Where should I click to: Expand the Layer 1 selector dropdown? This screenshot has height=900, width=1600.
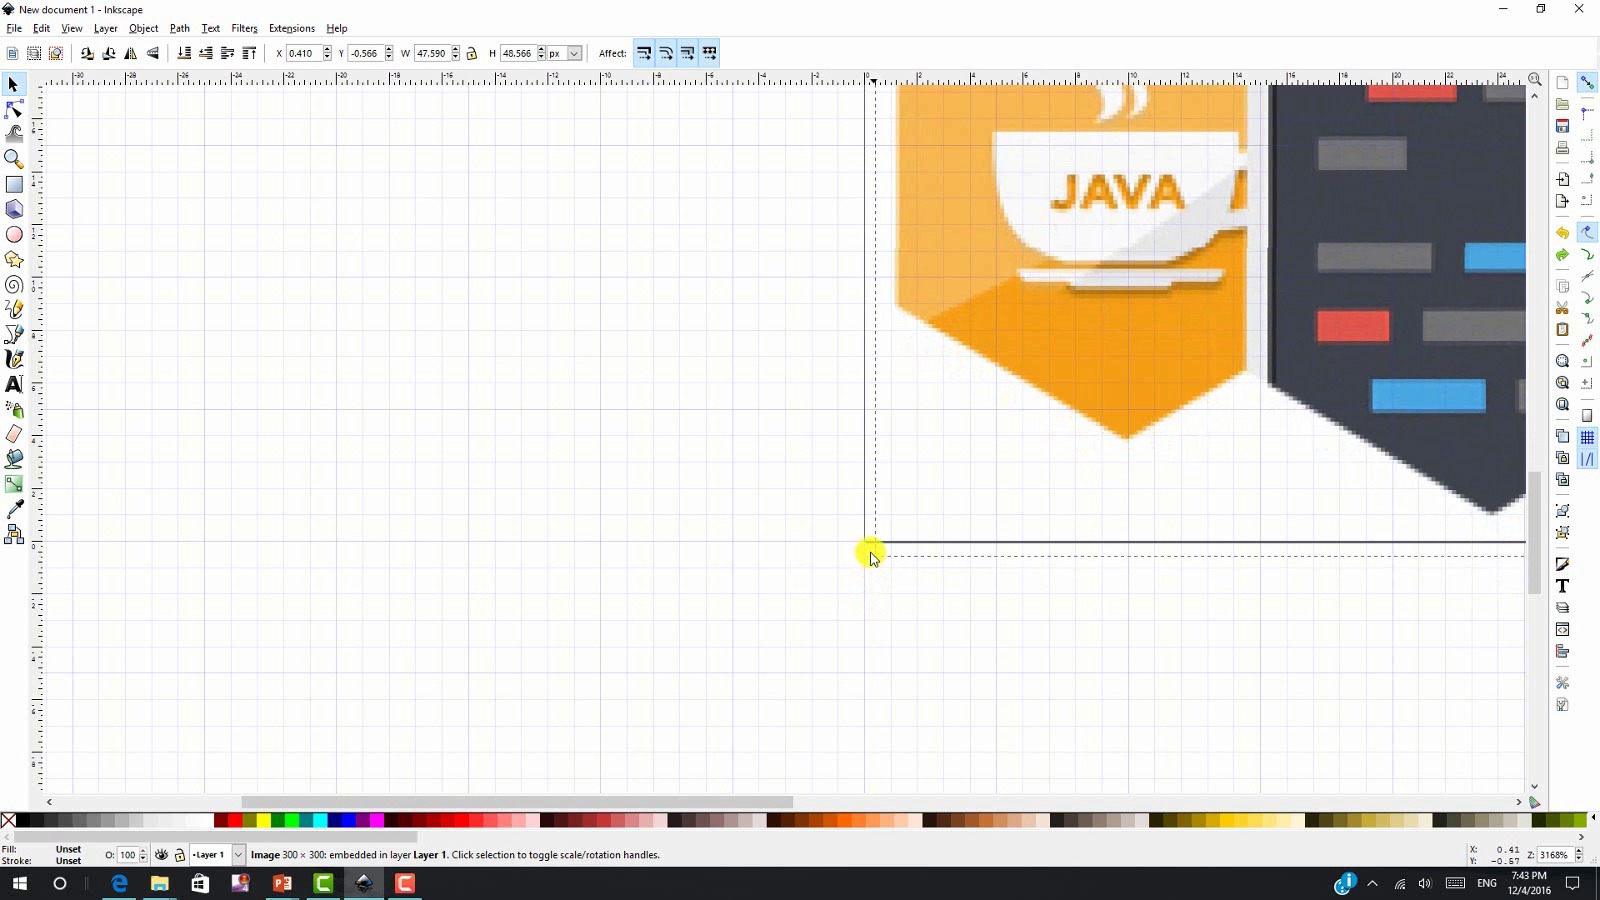pos(238,855)
